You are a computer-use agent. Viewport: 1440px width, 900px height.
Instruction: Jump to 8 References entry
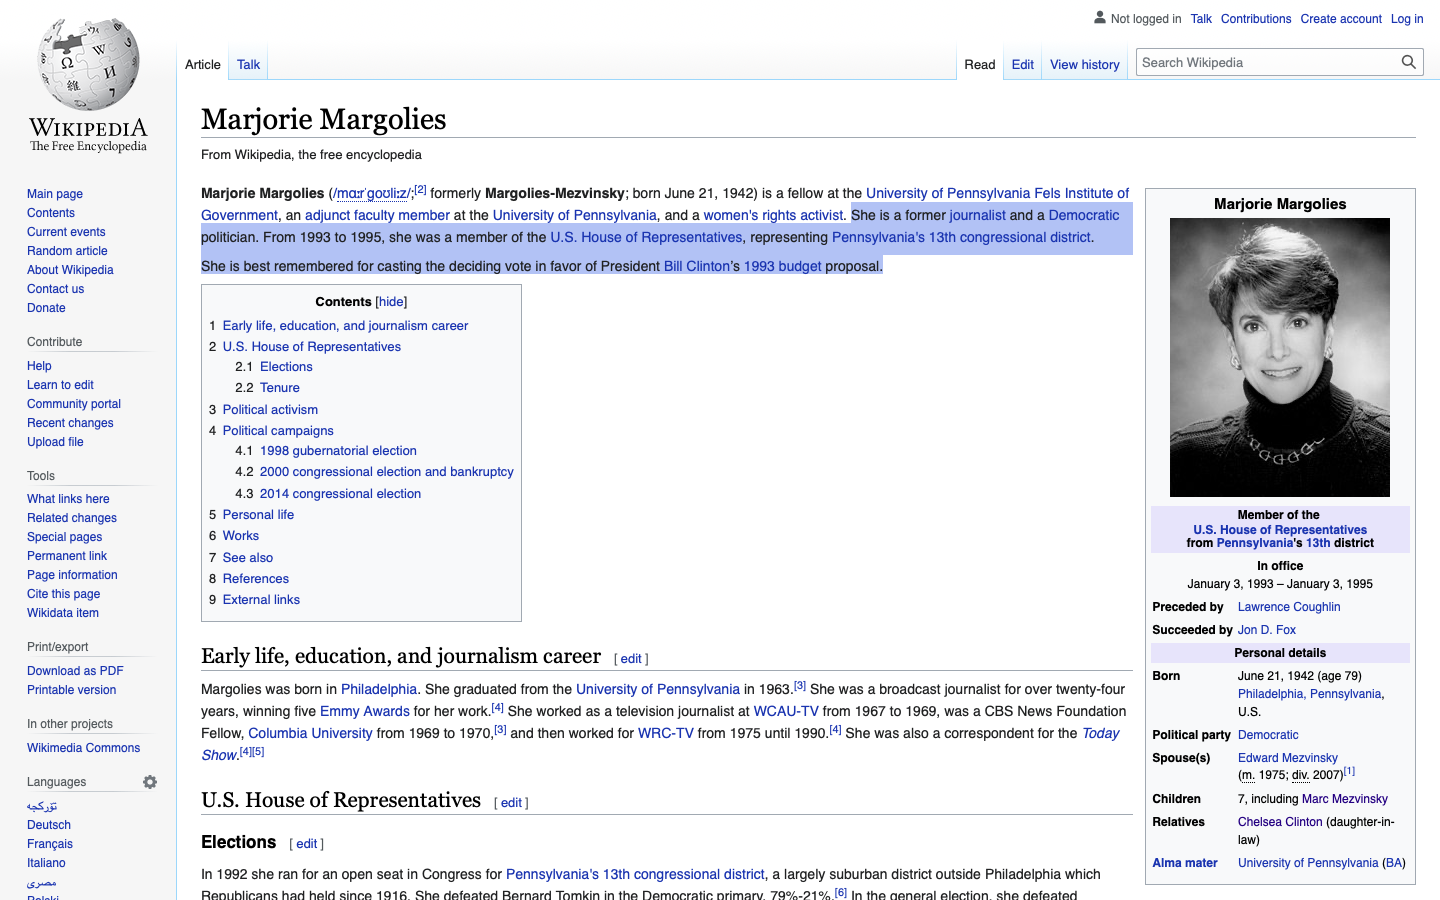point(249,579)
